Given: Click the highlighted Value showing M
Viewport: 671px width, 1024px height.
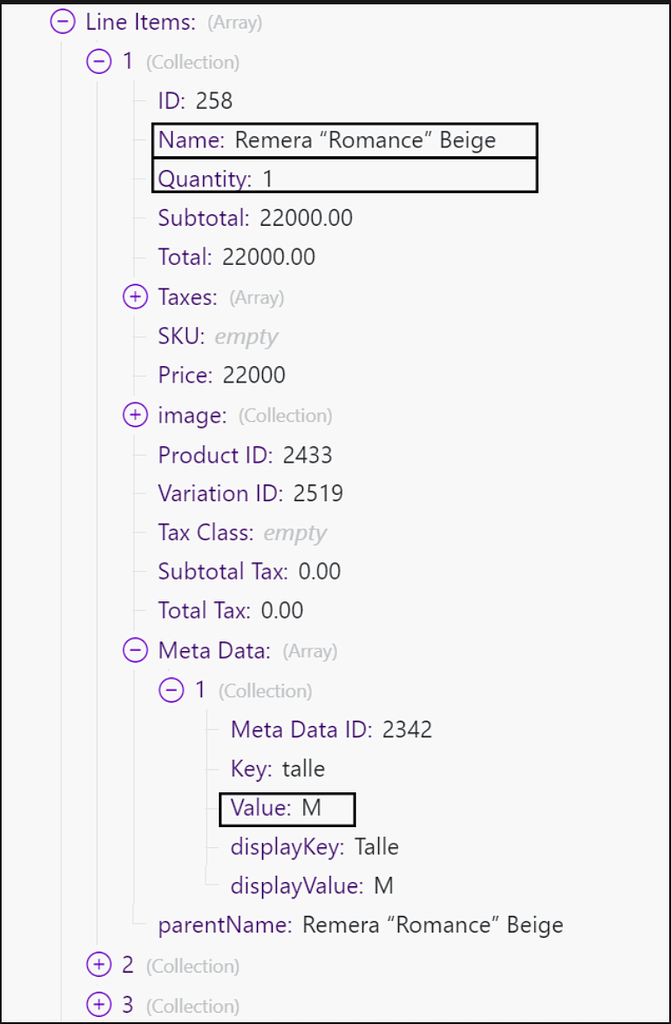Looking at the screenshot, I should click(x=286, y=808).
